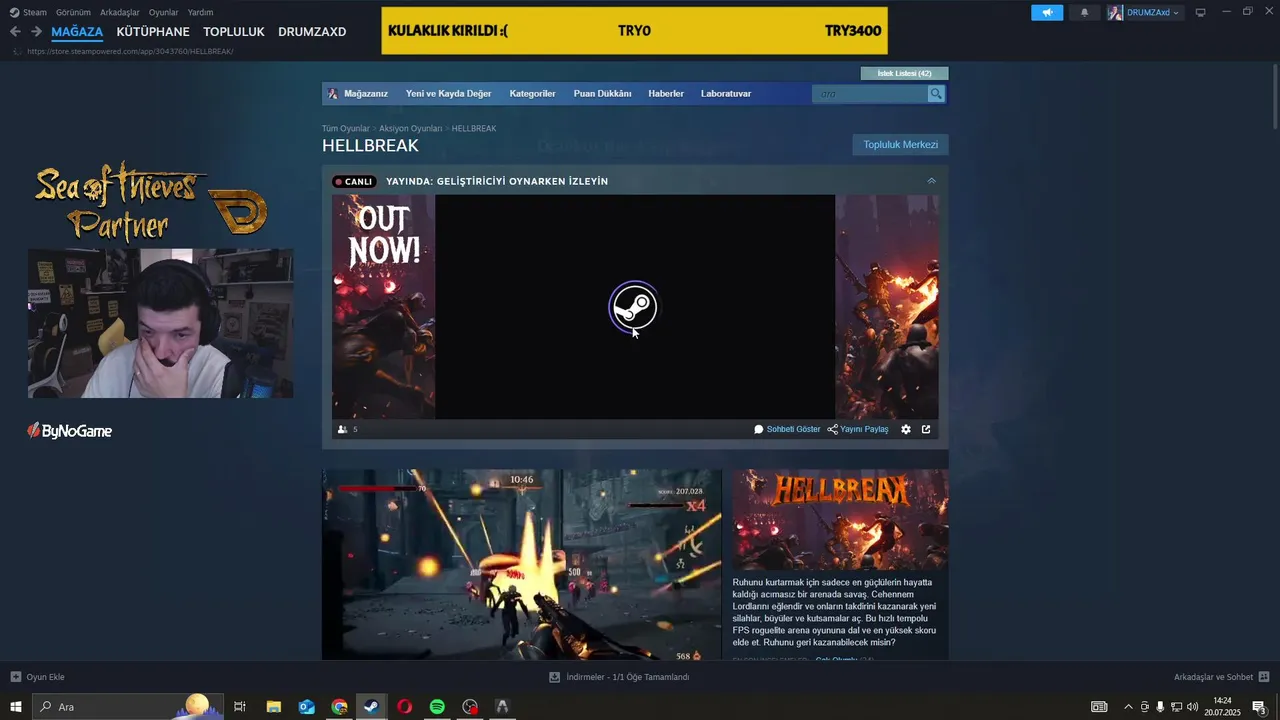Open the DRUMZAxd account dropdown
The height and width of the screenshot is (720, 1280).
[1144, 12]
